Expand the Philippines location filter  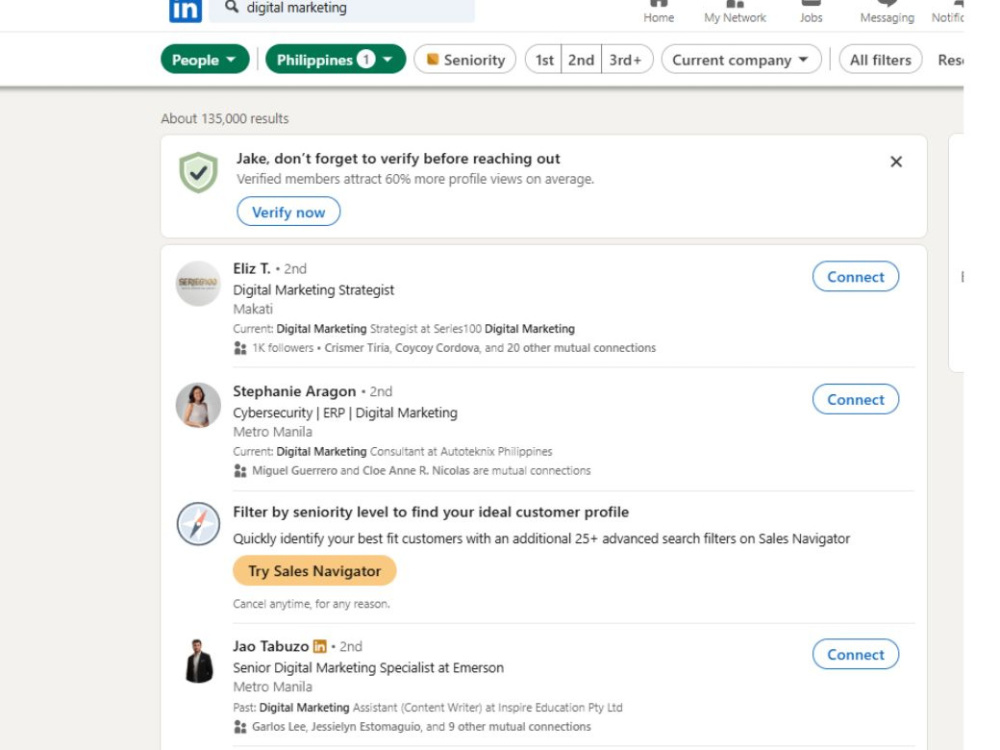(335, 59)
